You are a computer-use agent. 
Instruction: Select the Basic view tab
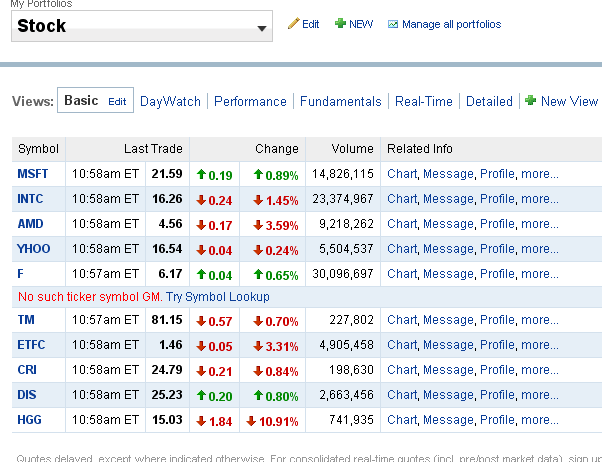pyautogui.click(x=81, y=101)
